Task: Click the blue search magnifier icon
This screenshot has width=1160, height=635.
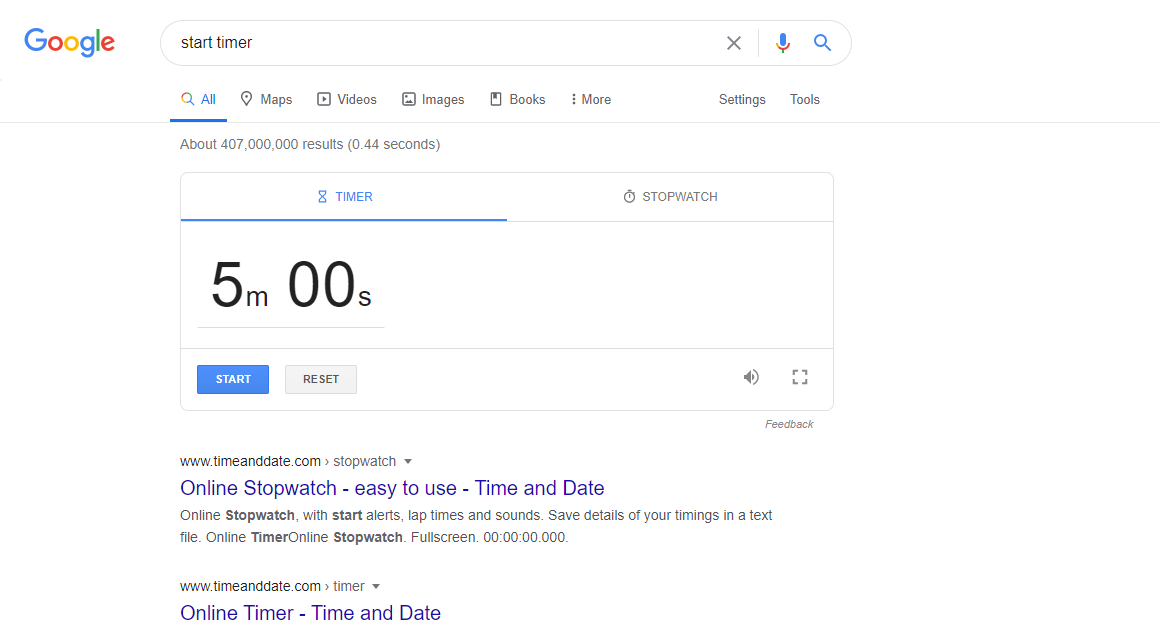Action: pos(822,43)
